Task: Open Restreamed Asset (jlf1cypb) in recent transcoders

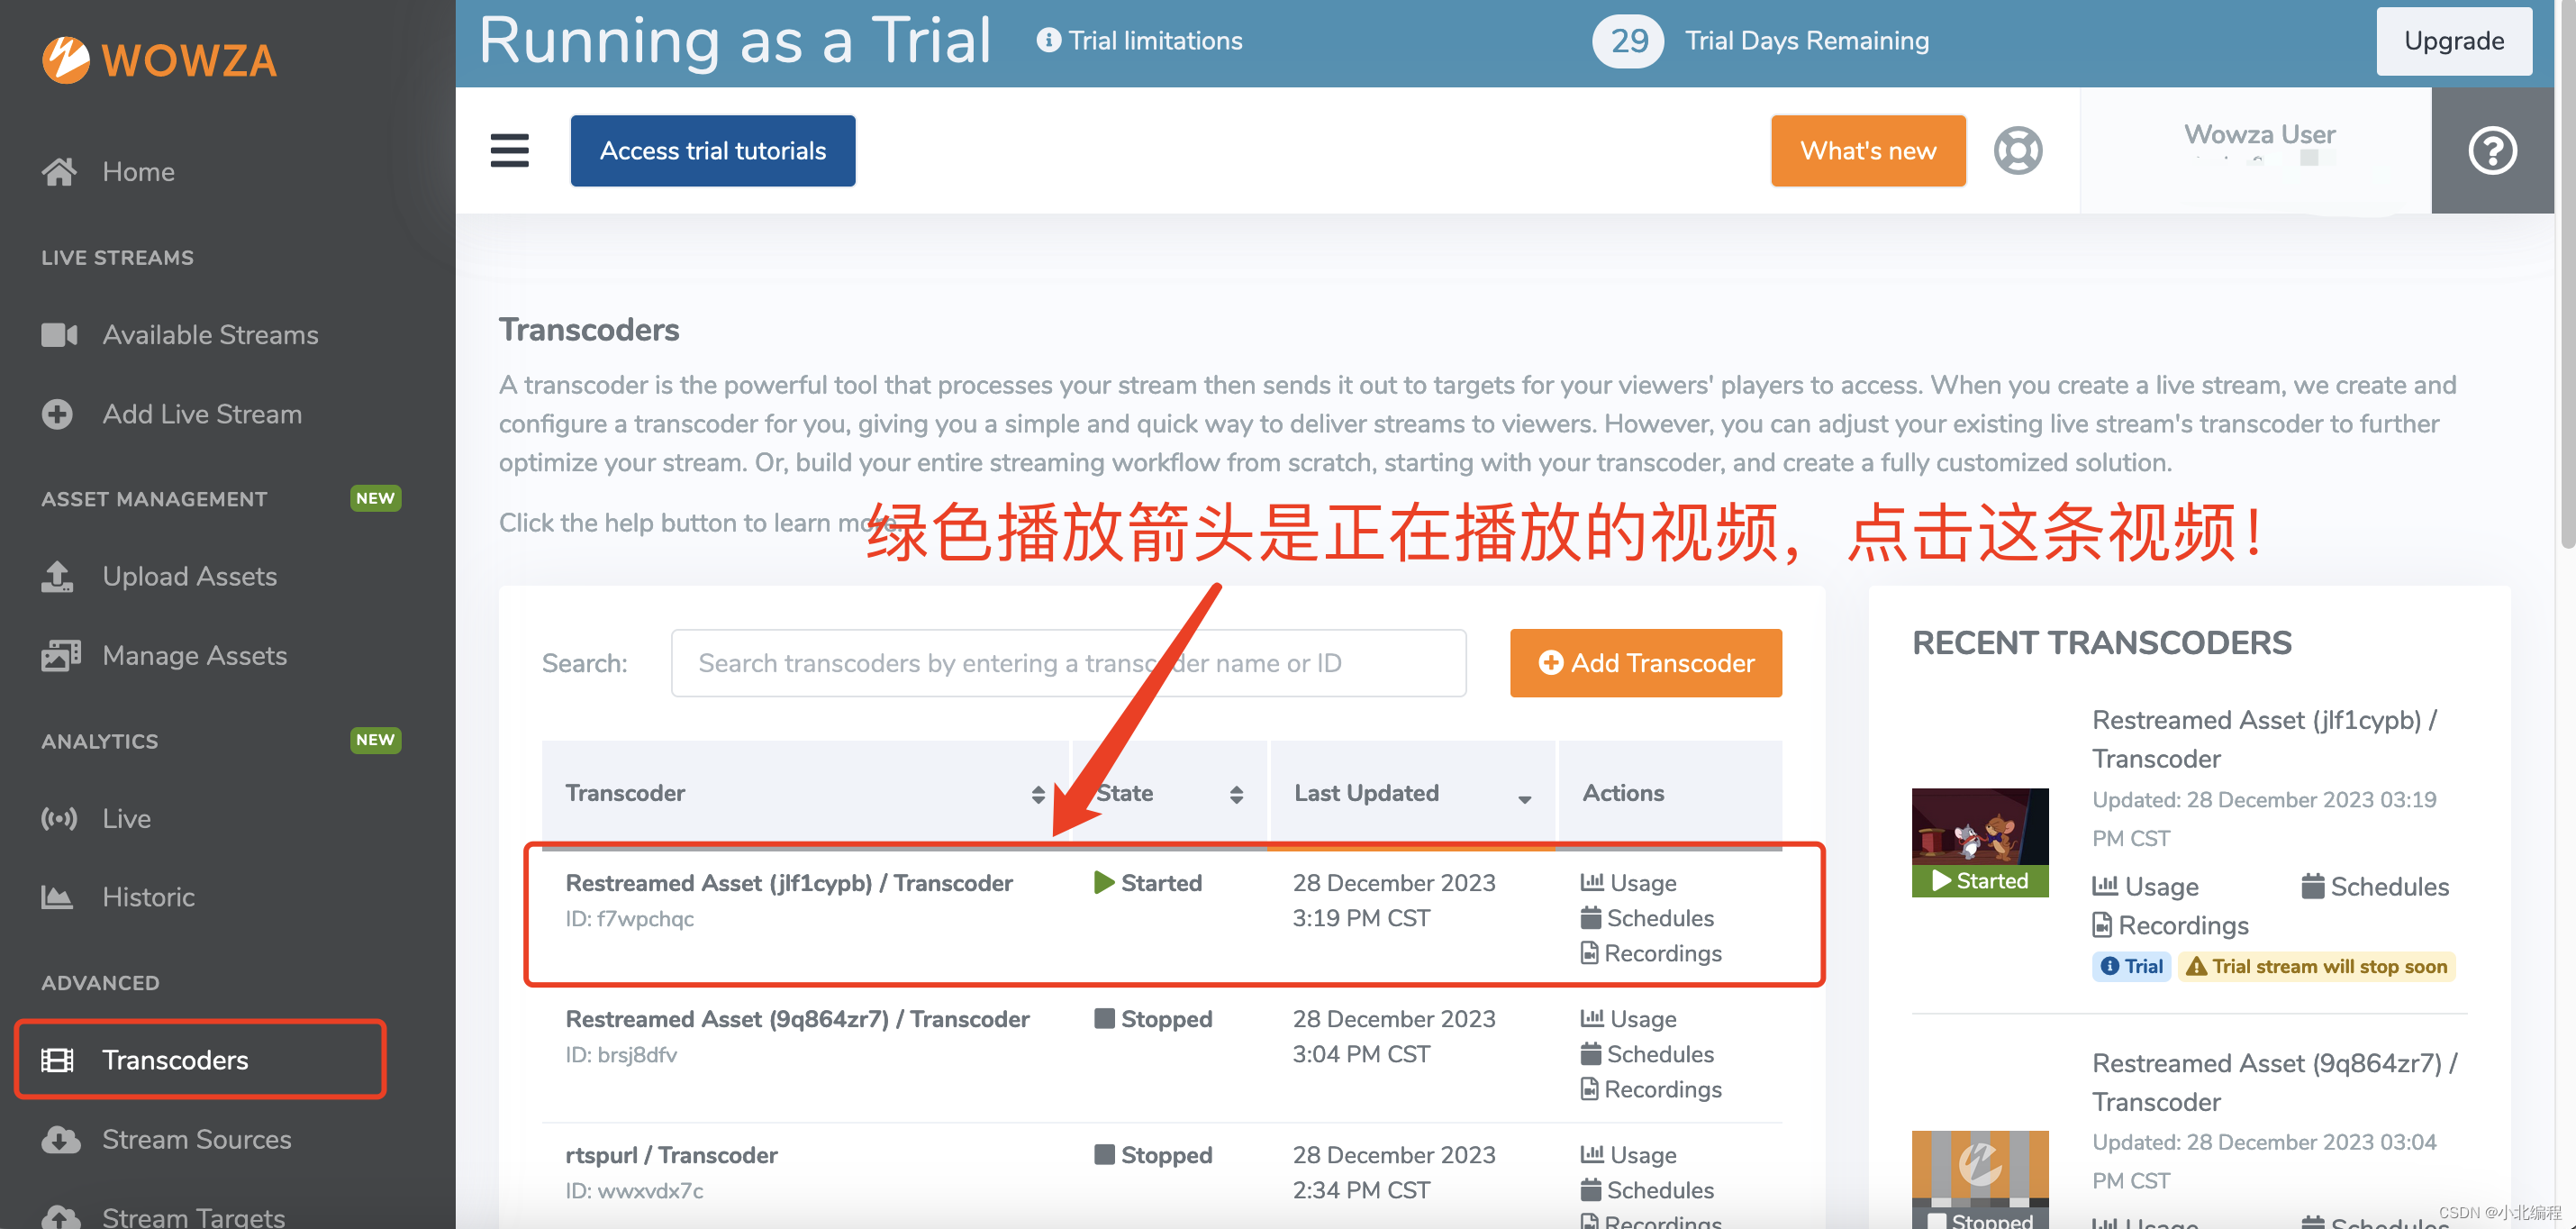Action: click(x=2264, y=739)
